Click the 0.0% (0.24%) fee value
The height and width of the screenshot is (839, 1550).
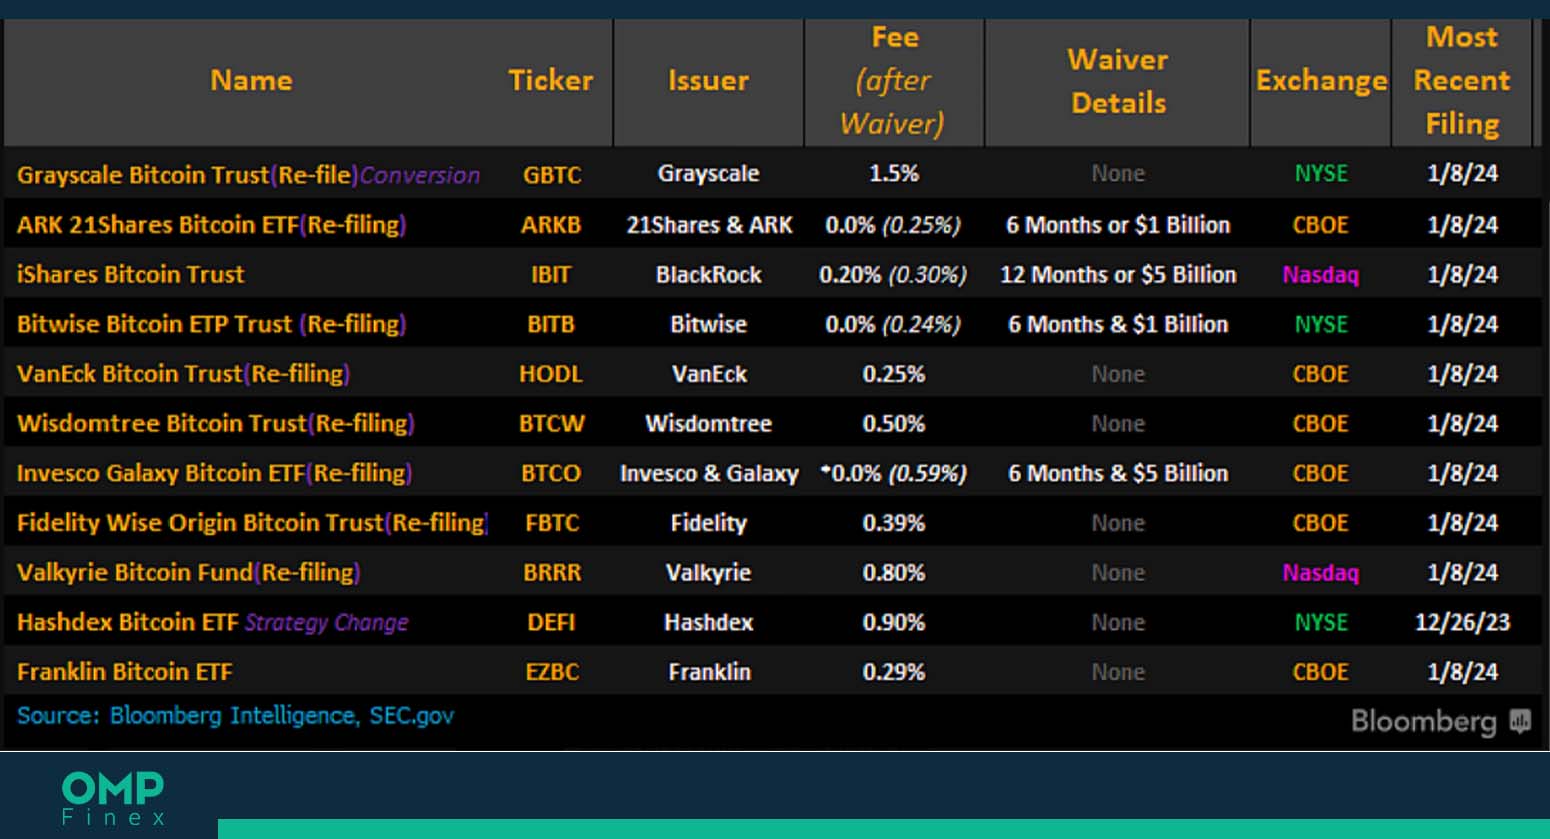[893, 324]
